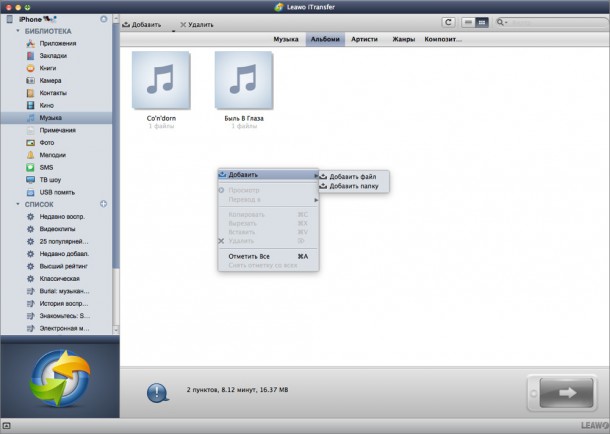Switch to the Композит... tab
Viewport: 610px width, 434px height.
(x=443, y=39)
